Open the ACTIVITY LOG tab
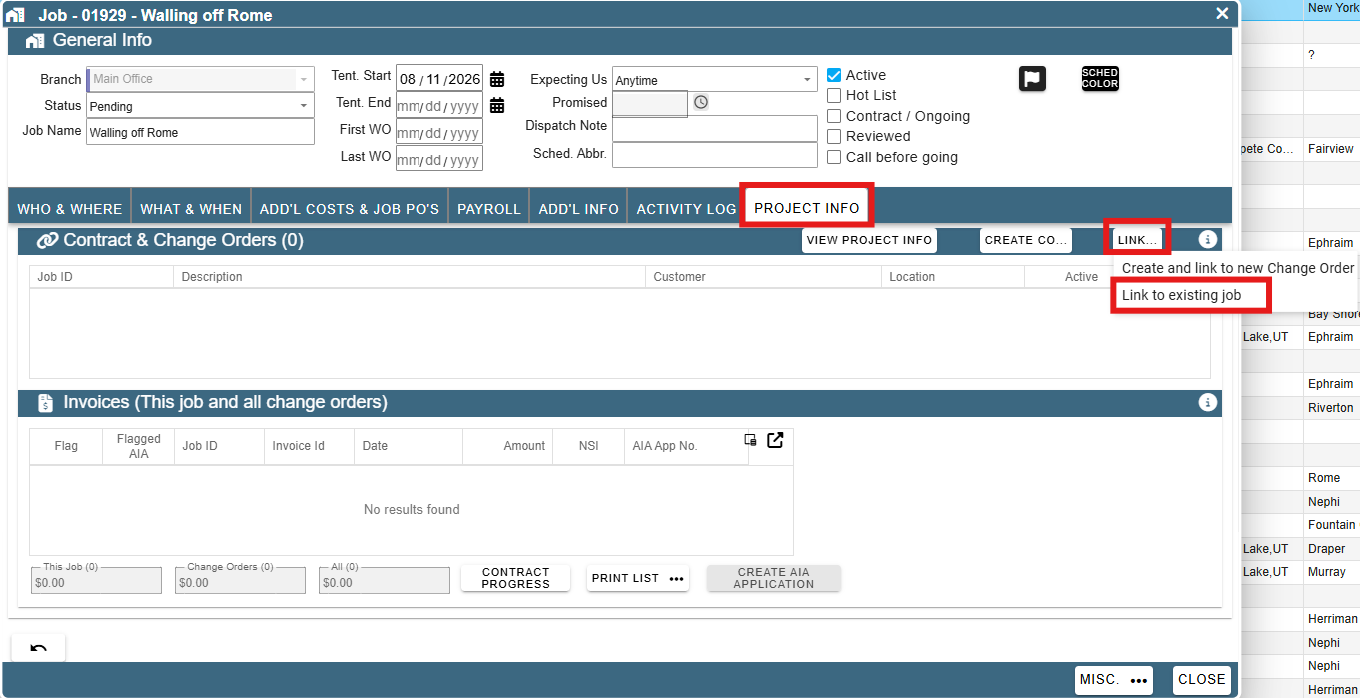 tap(686, 209)
